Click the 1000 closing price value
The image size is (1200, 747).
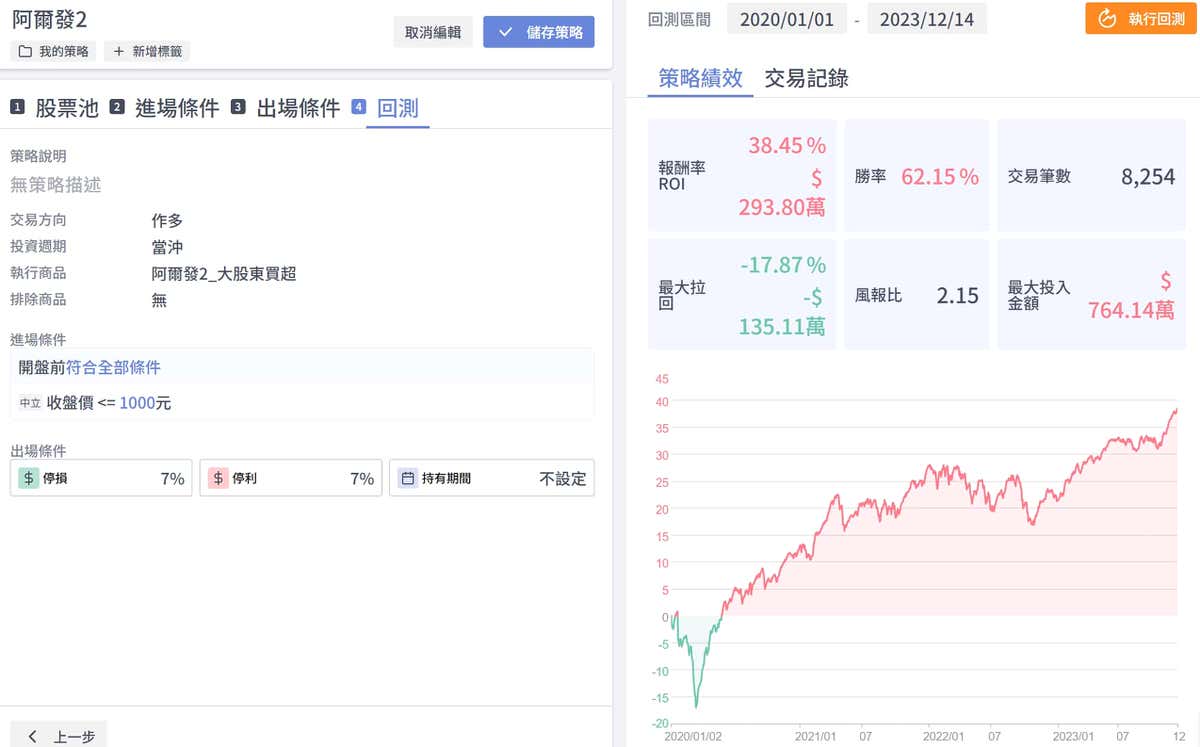click(137, 403)
